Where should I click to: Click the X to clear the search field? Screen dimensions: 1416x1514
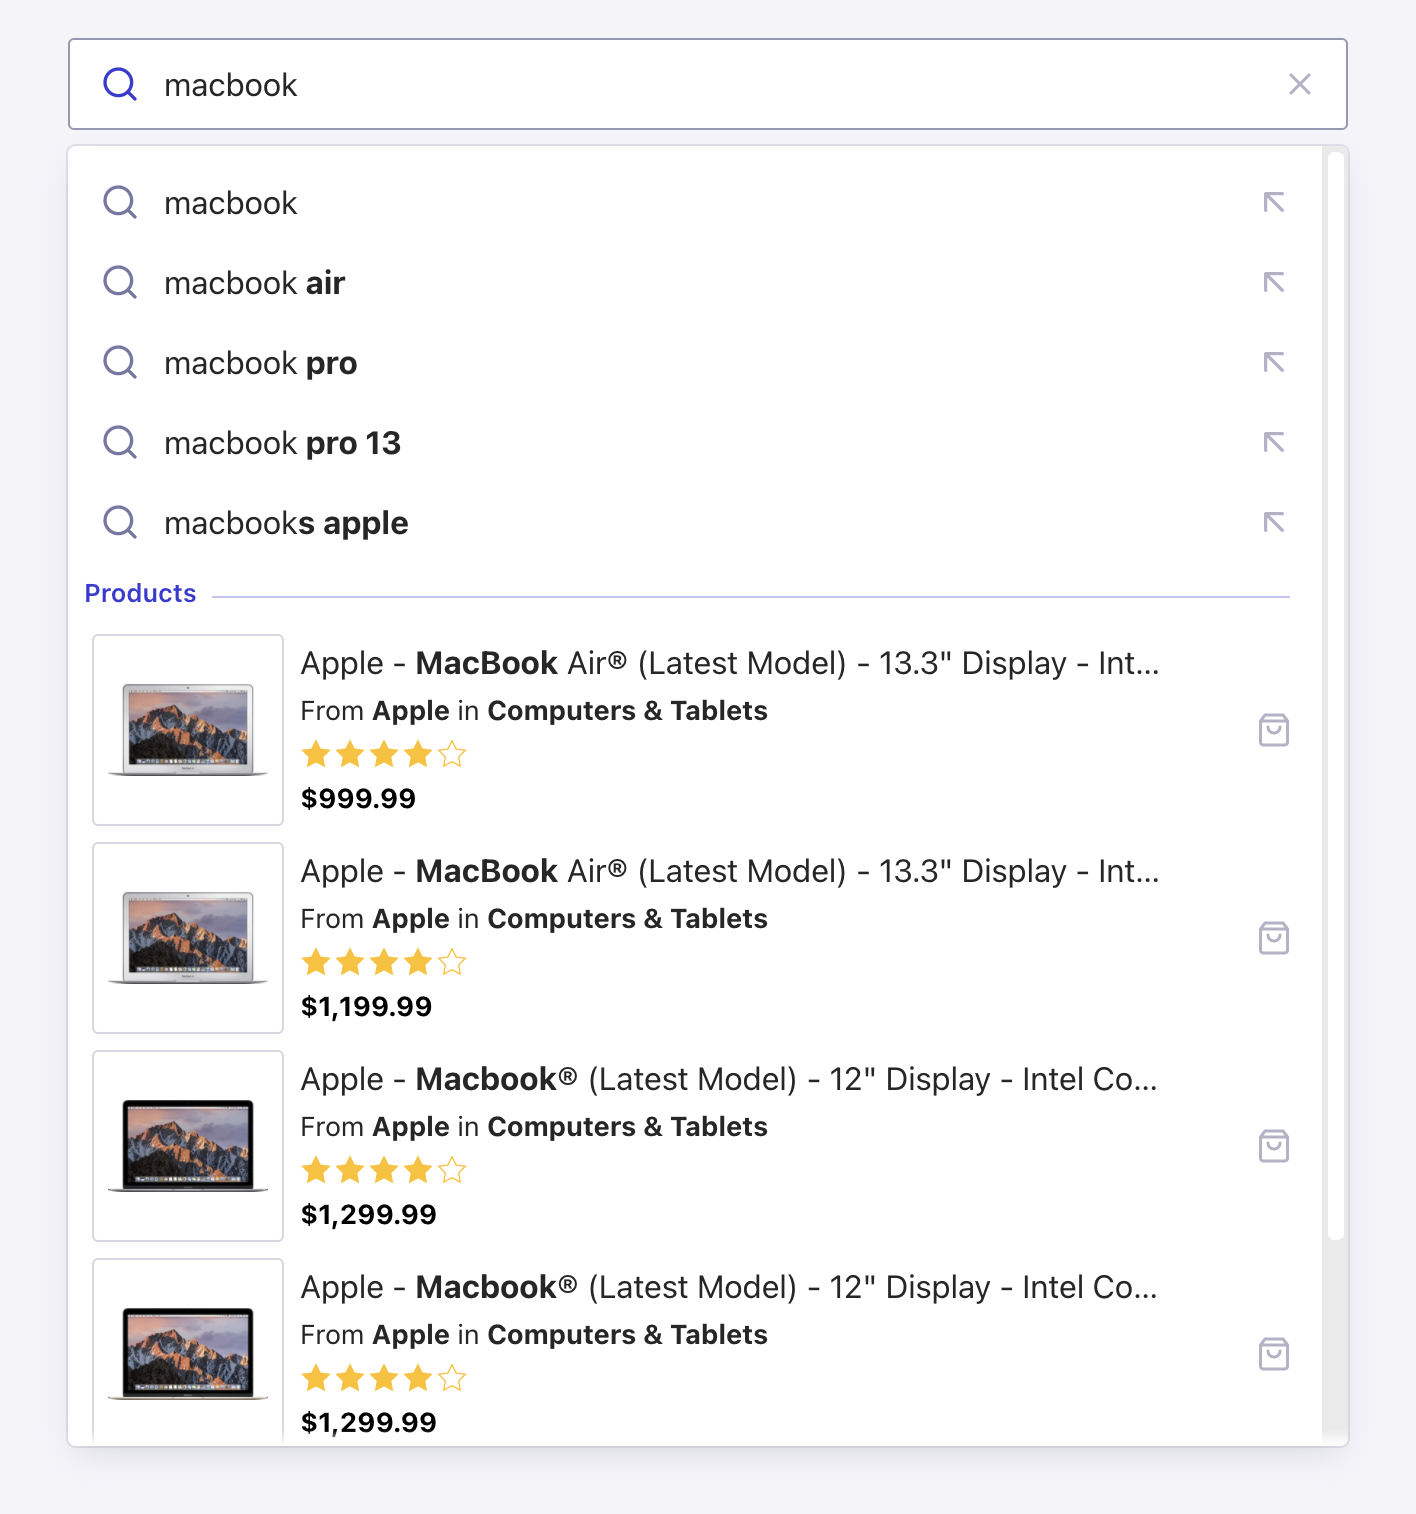(x=1299, y=84)
